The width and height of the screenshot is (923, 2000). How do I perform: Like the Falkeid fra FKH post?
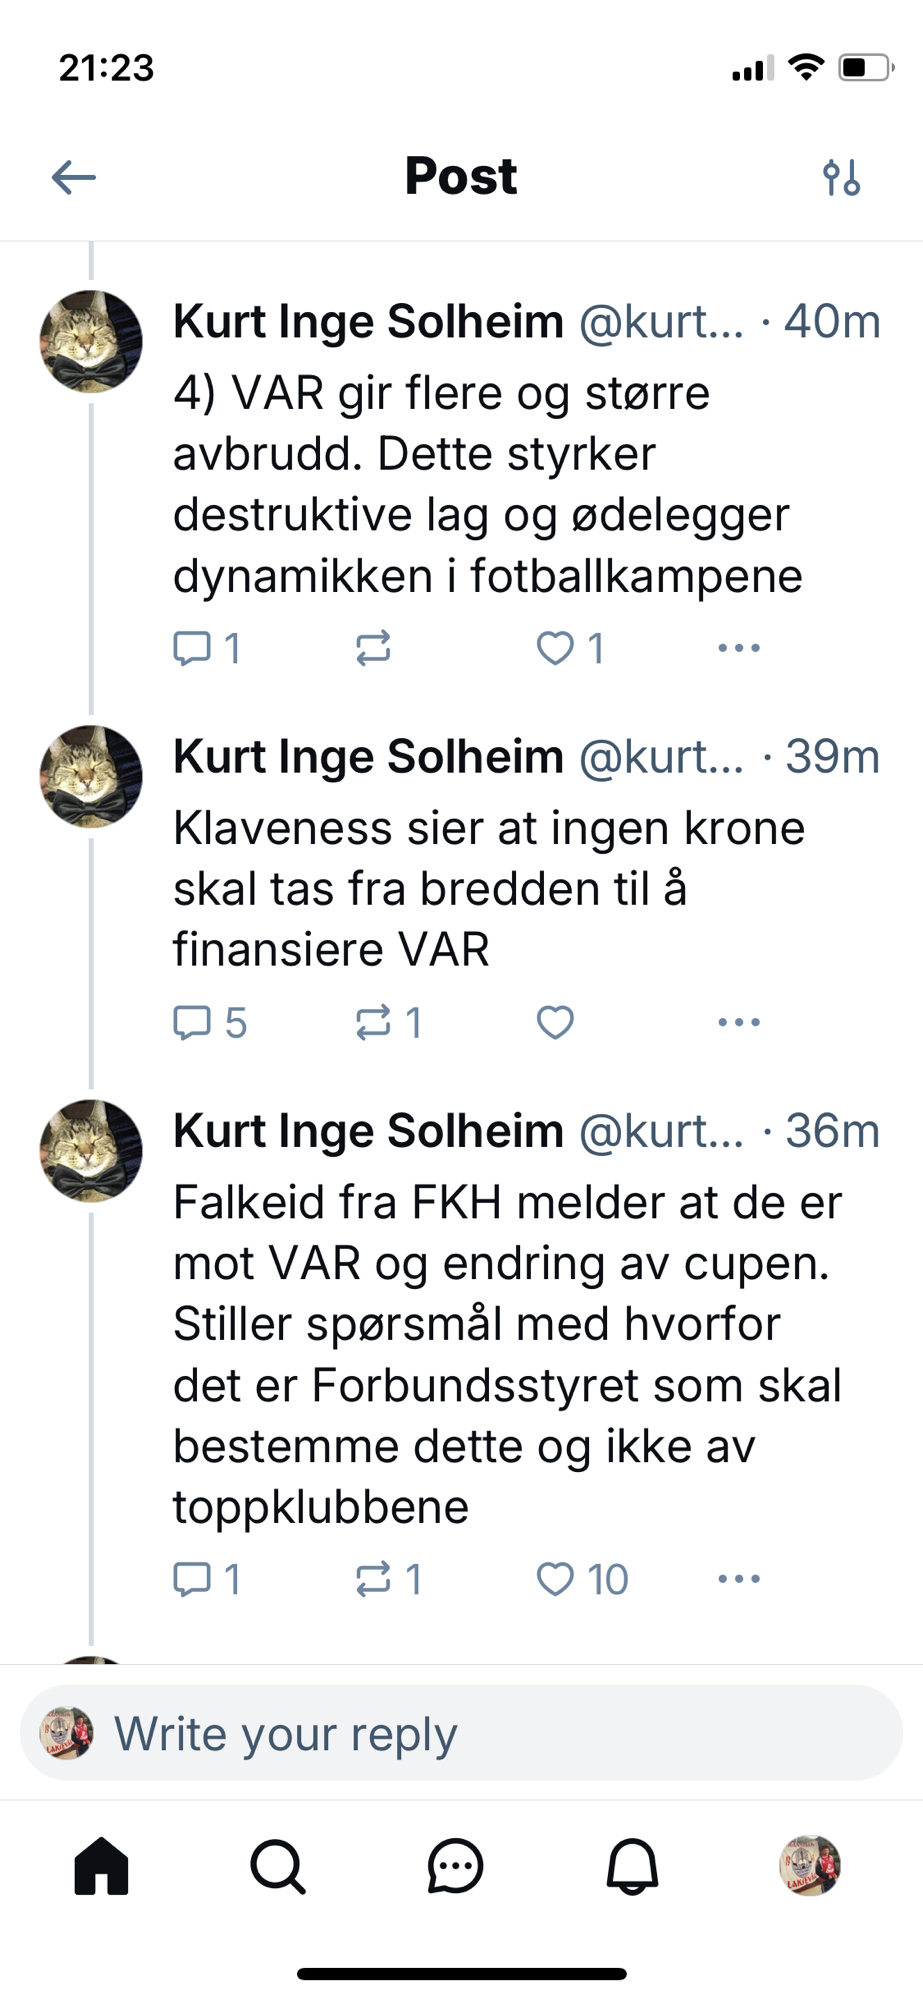(x=555, y=1579)
